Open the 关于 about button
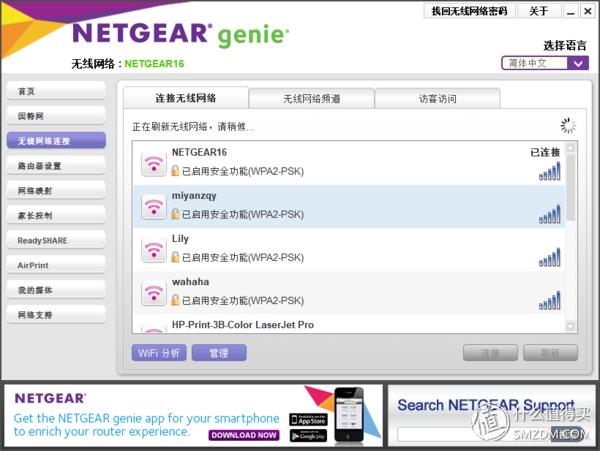The width and height of the screenshot is (600, 451). point(539,11)
